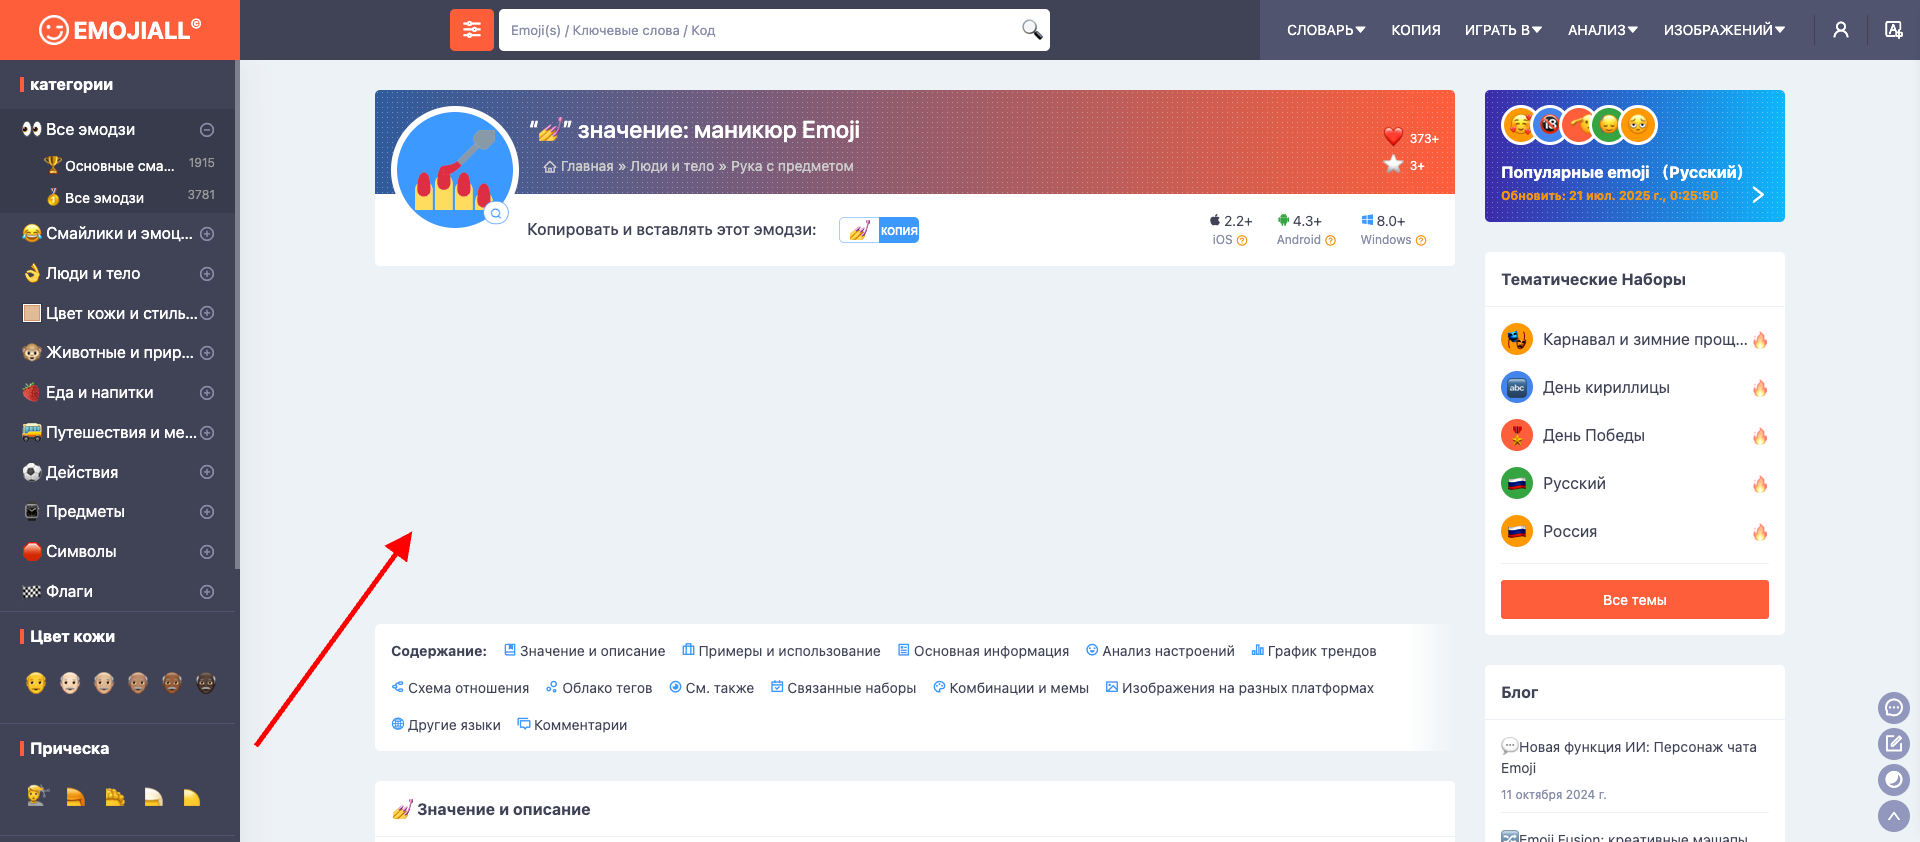Jump to Комментарии section

572,725
